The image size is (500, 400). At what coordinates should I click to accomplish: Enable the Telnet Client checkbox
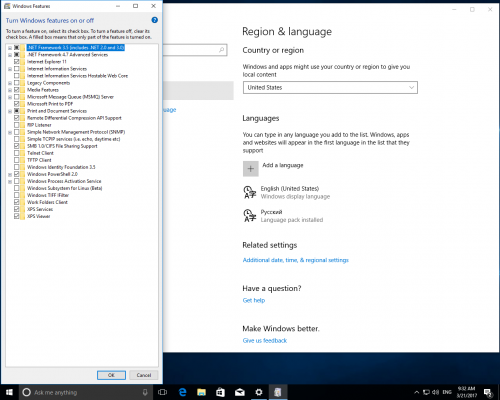pos(16,153)
